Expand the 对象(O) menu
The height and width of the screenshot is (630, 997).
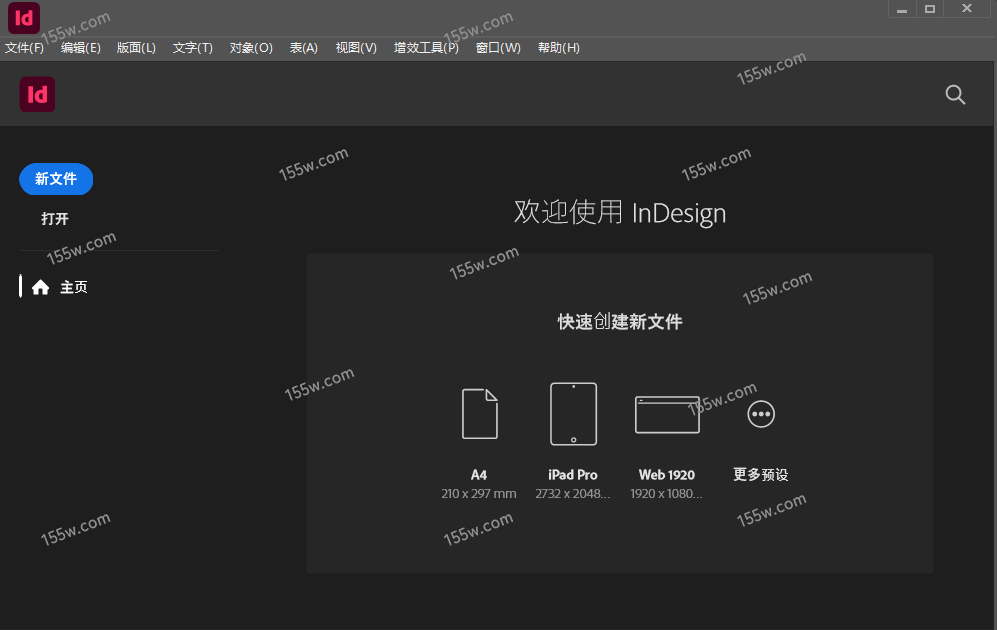click(251, 48)
